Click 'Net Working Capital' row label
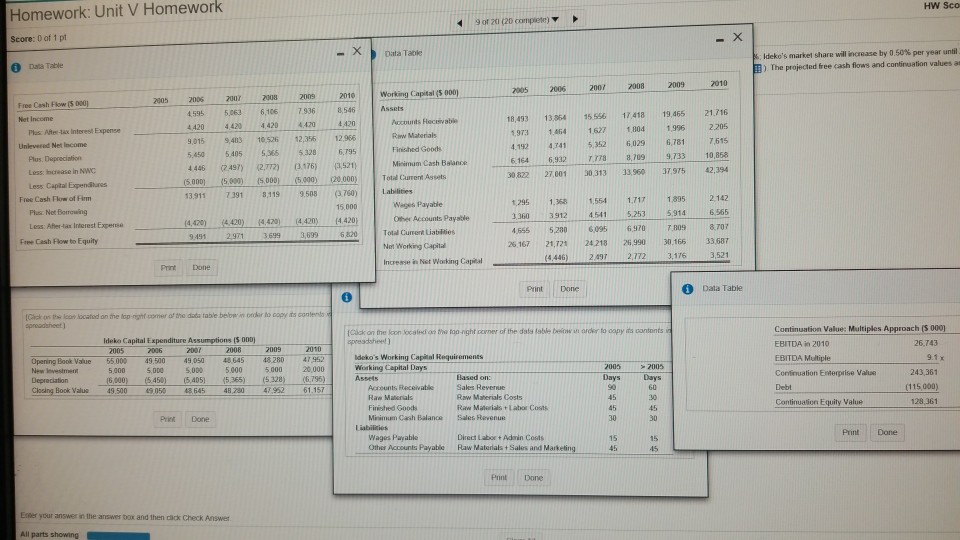This screenshot has width=960, height=540. click(x=414, y=246)
